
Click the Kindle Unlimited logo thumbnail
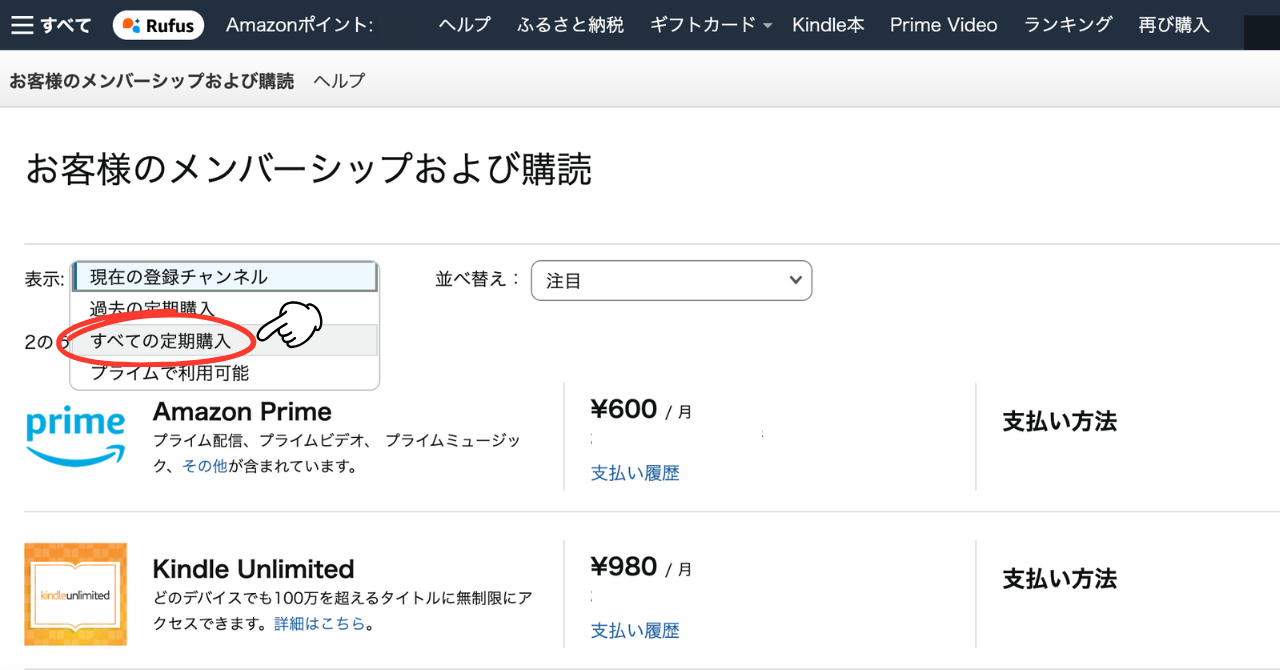pyautogui.click(x=76, y=594)
